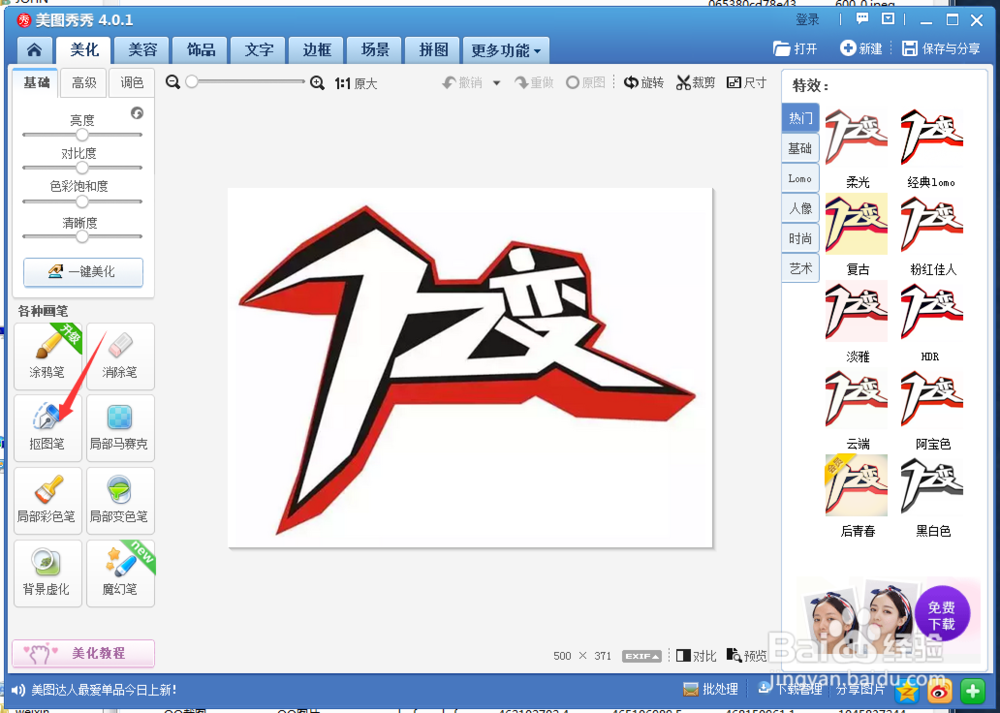The image size is (1000, 713).
Task: Select the 魔幻笔 magic pen tool
Action: [120, 573]
